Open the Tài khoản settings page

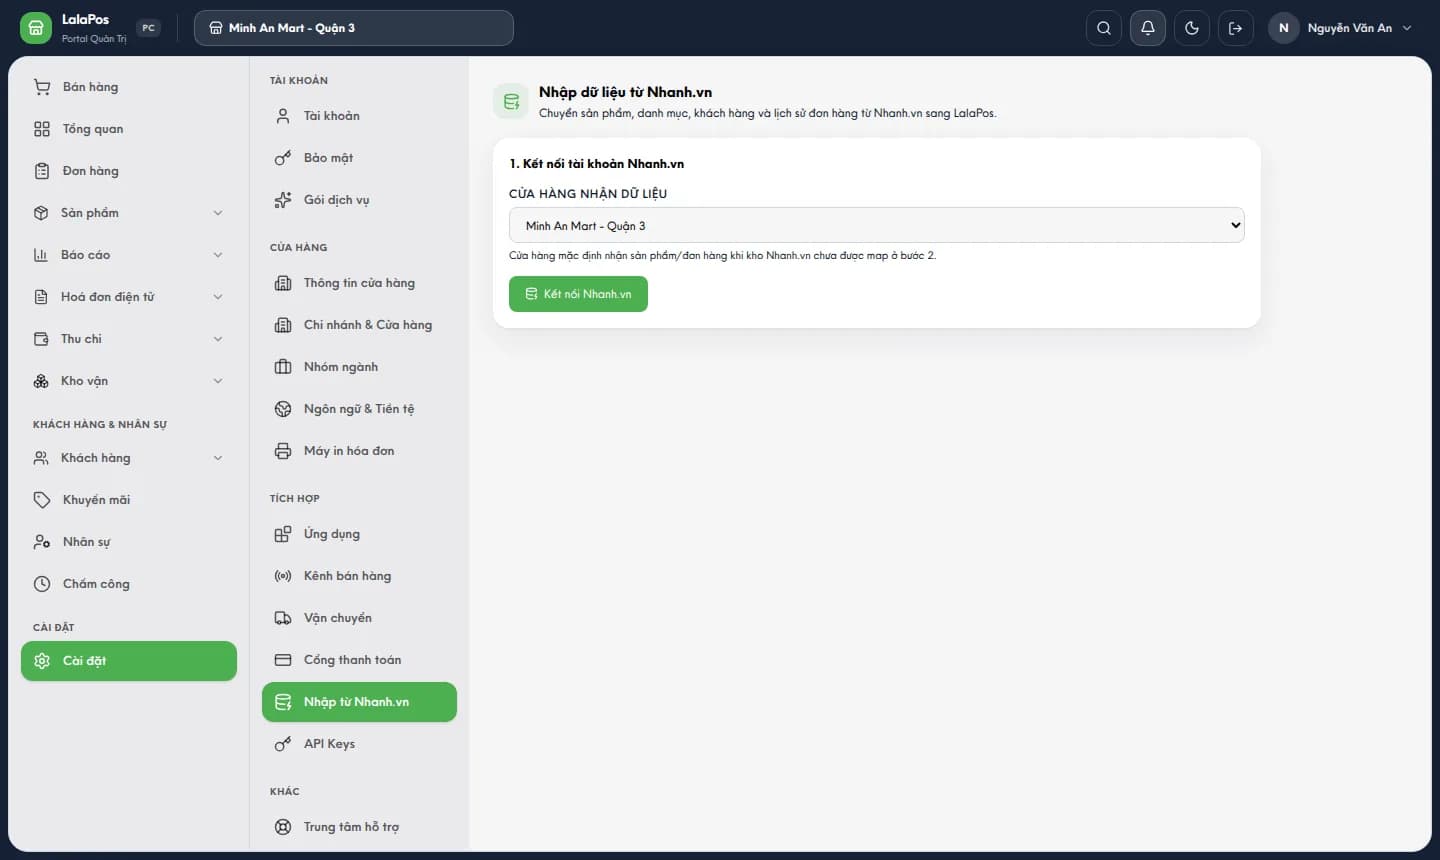[x=359, y=116]
